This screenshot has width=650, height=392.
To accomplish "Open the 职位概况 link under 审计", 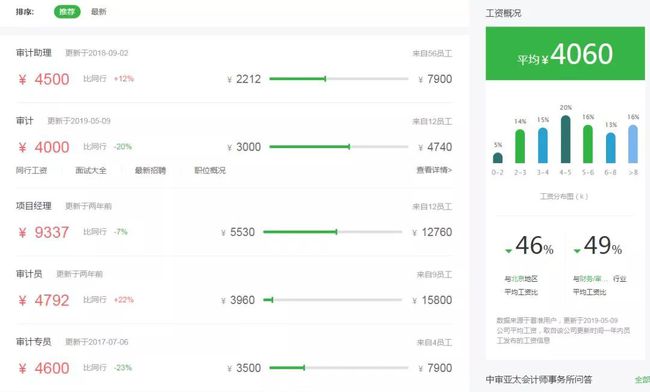I will [210, 170].
